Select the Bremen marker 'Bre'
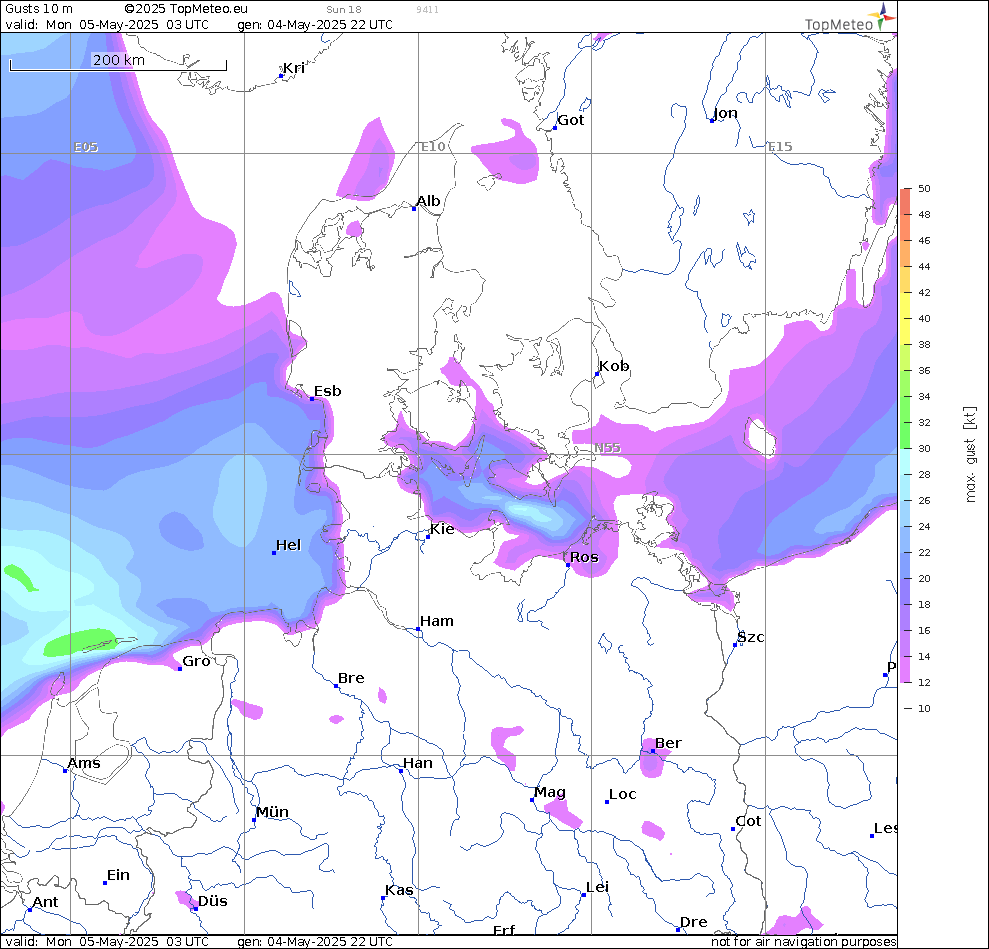The height and width of the screenshot is (949, 989). [x=336, y=685]
